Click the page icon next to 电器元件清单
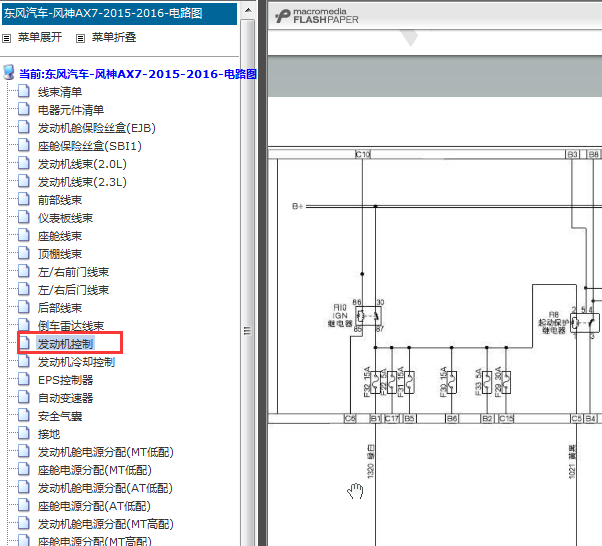Viewport: 602px width, 546px height. [x=24, y=109]
